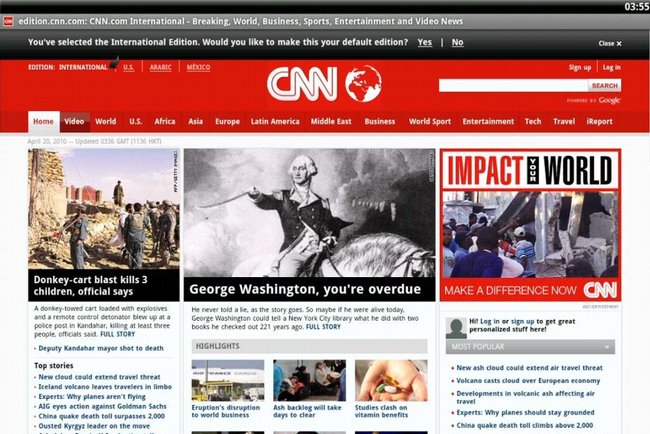Click the user avatar icon beside the login prompt
Viewport: 650px width, 434px height.
point(456,329)
